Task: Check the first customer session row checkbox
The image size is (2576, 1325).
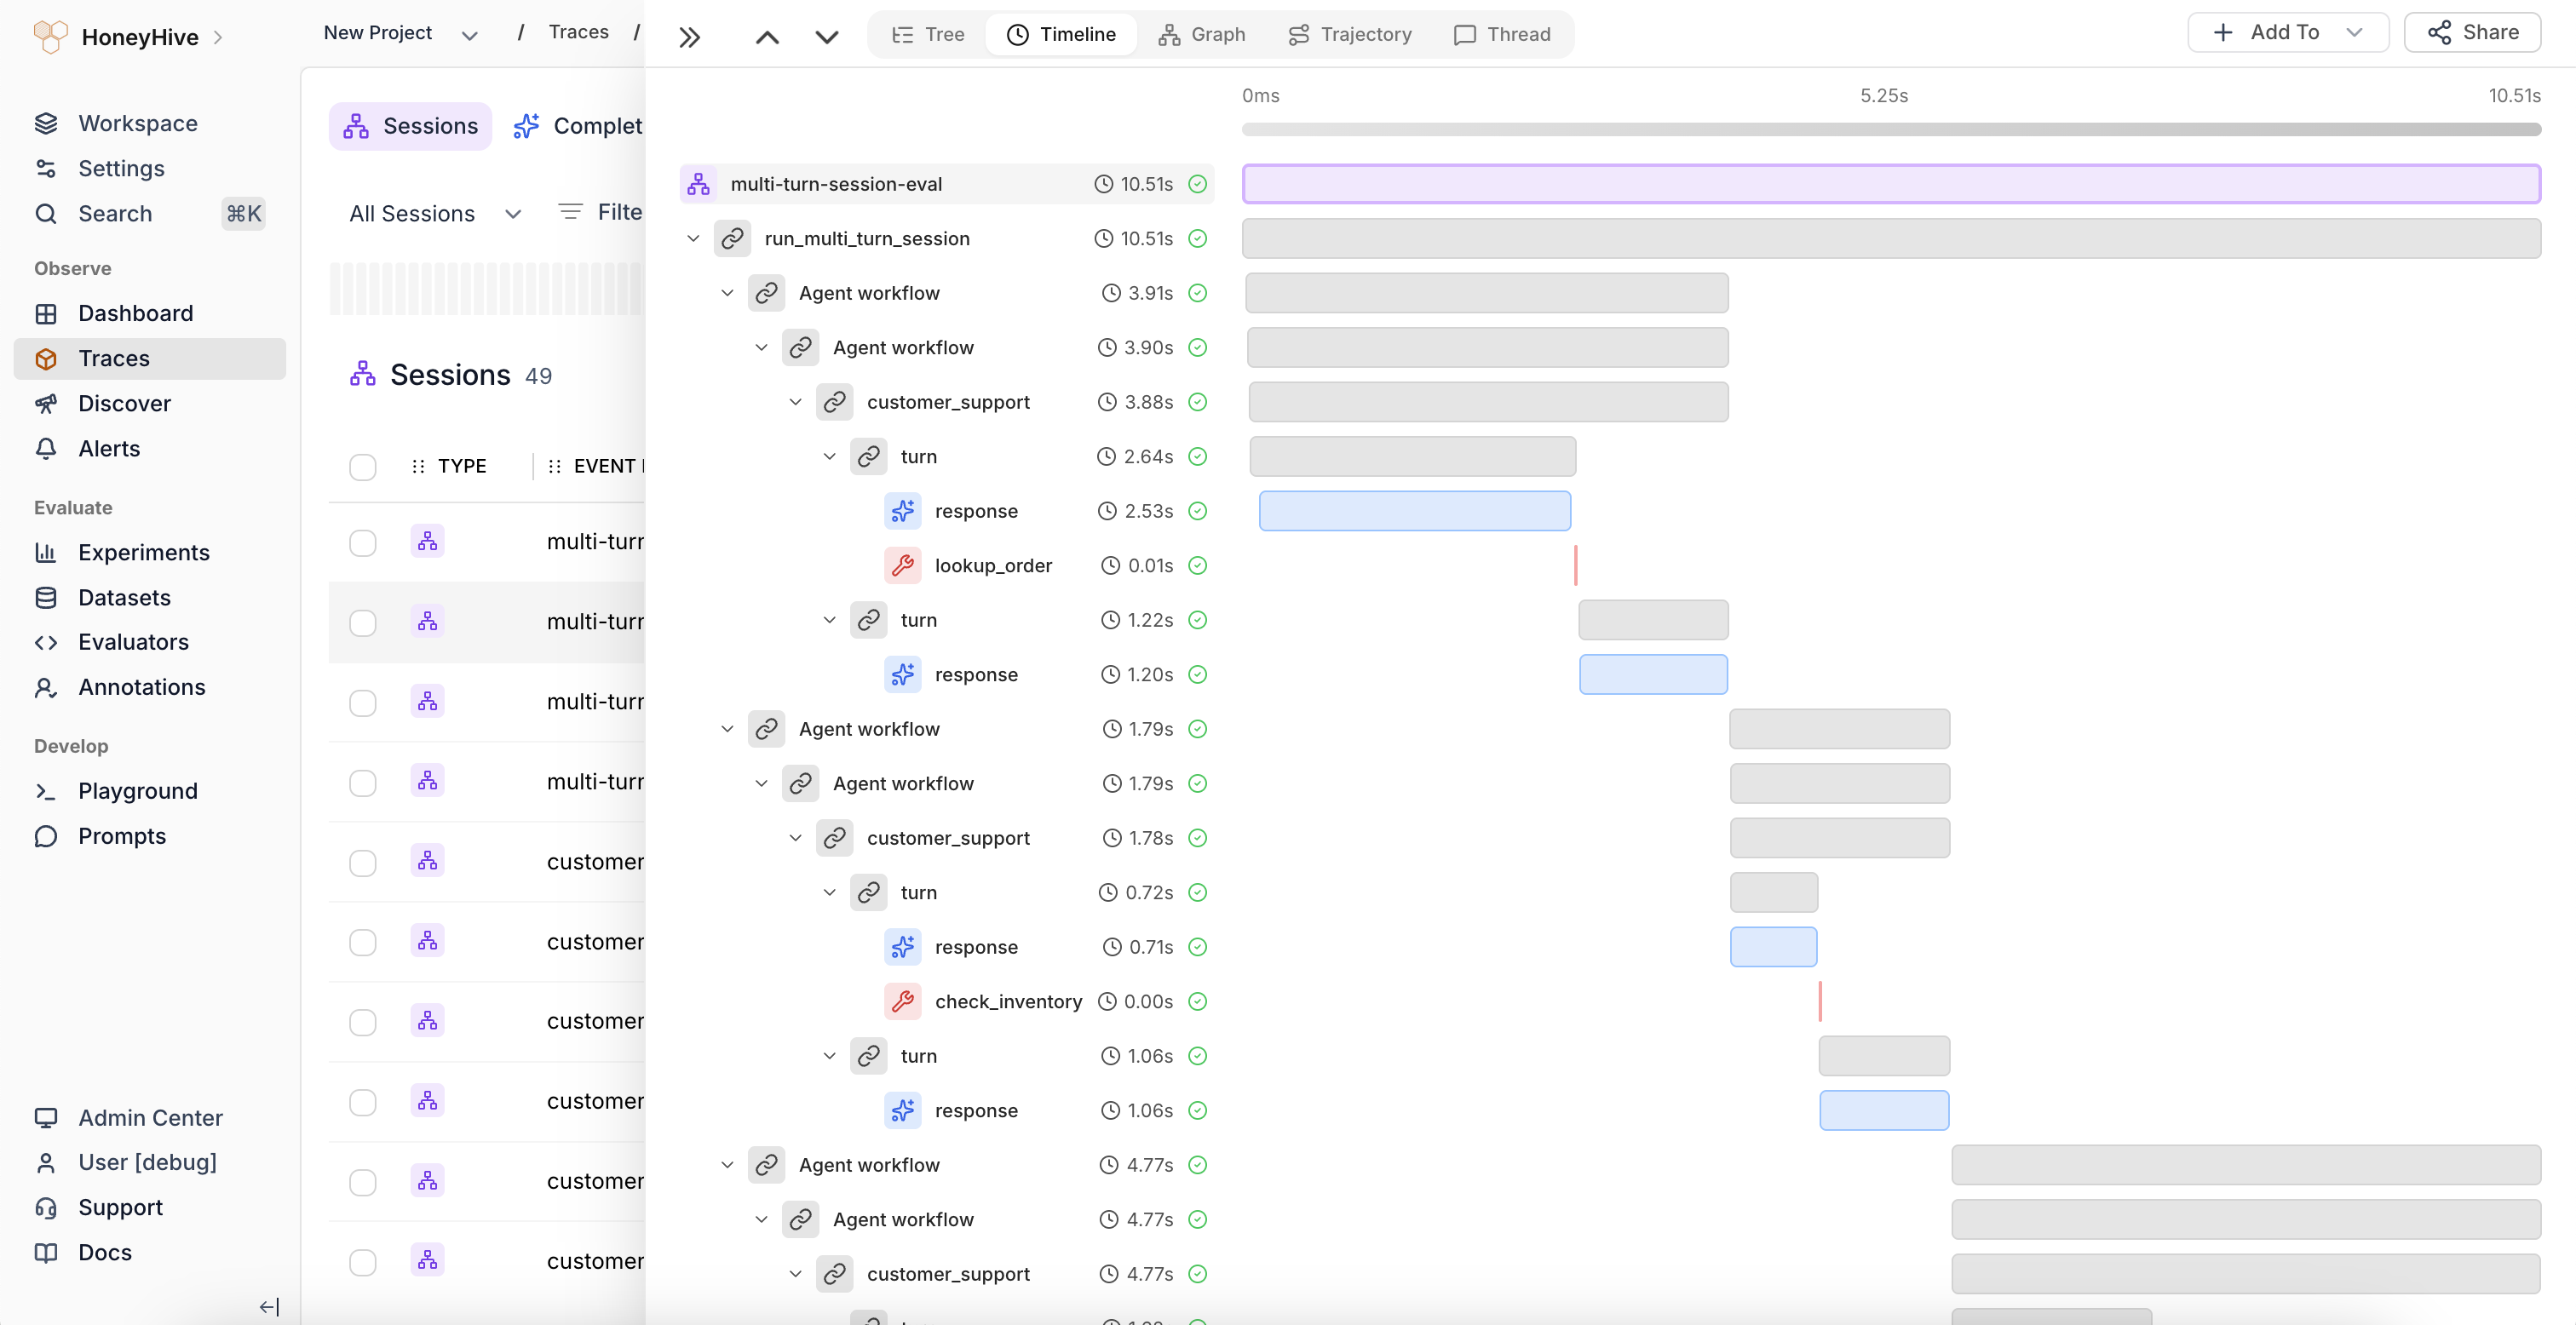Action: coord(363,863)
